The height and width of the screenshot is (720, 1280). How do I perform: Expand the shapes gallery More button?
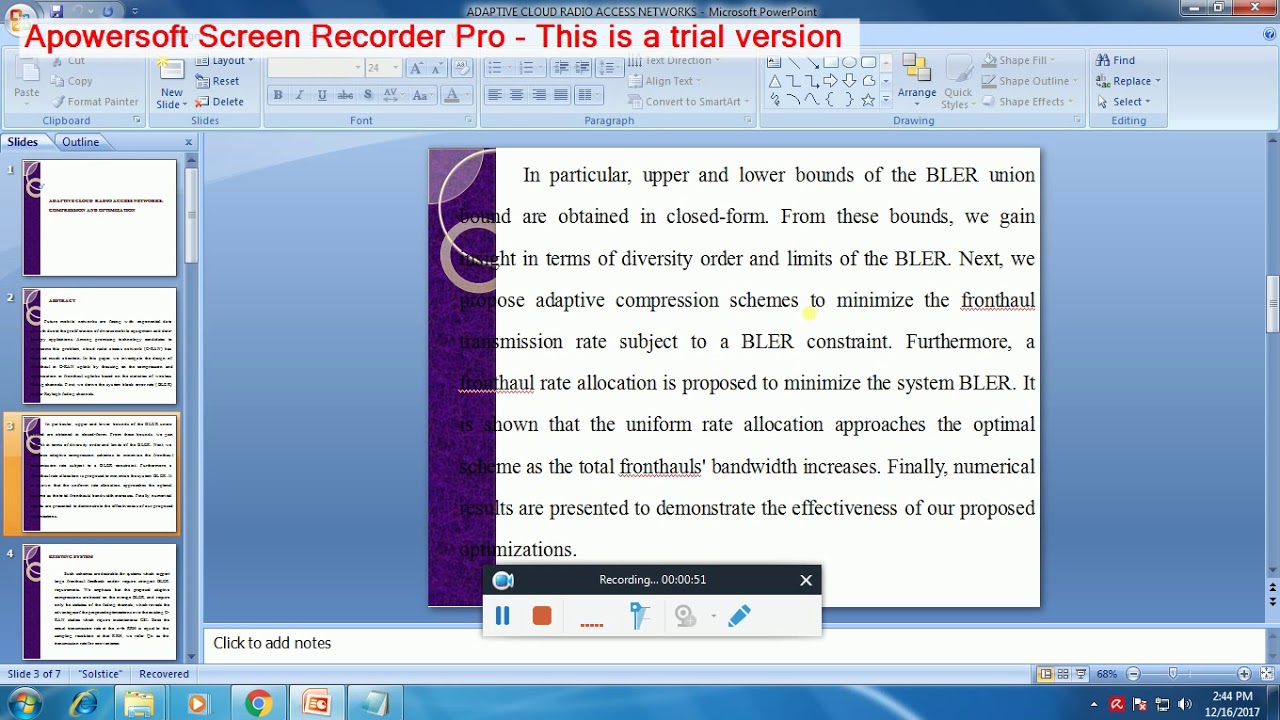[x=886, y=100]
